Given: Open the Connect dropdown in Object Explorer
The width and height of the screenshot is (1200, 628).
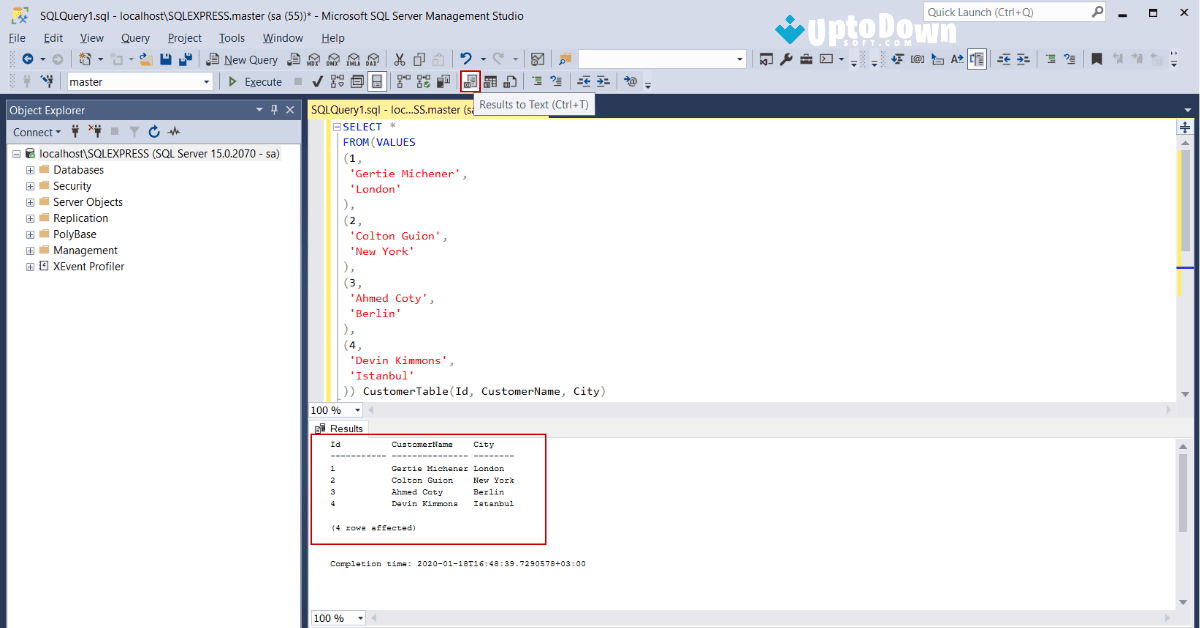Looking at the screenshot, I should 37,131.
